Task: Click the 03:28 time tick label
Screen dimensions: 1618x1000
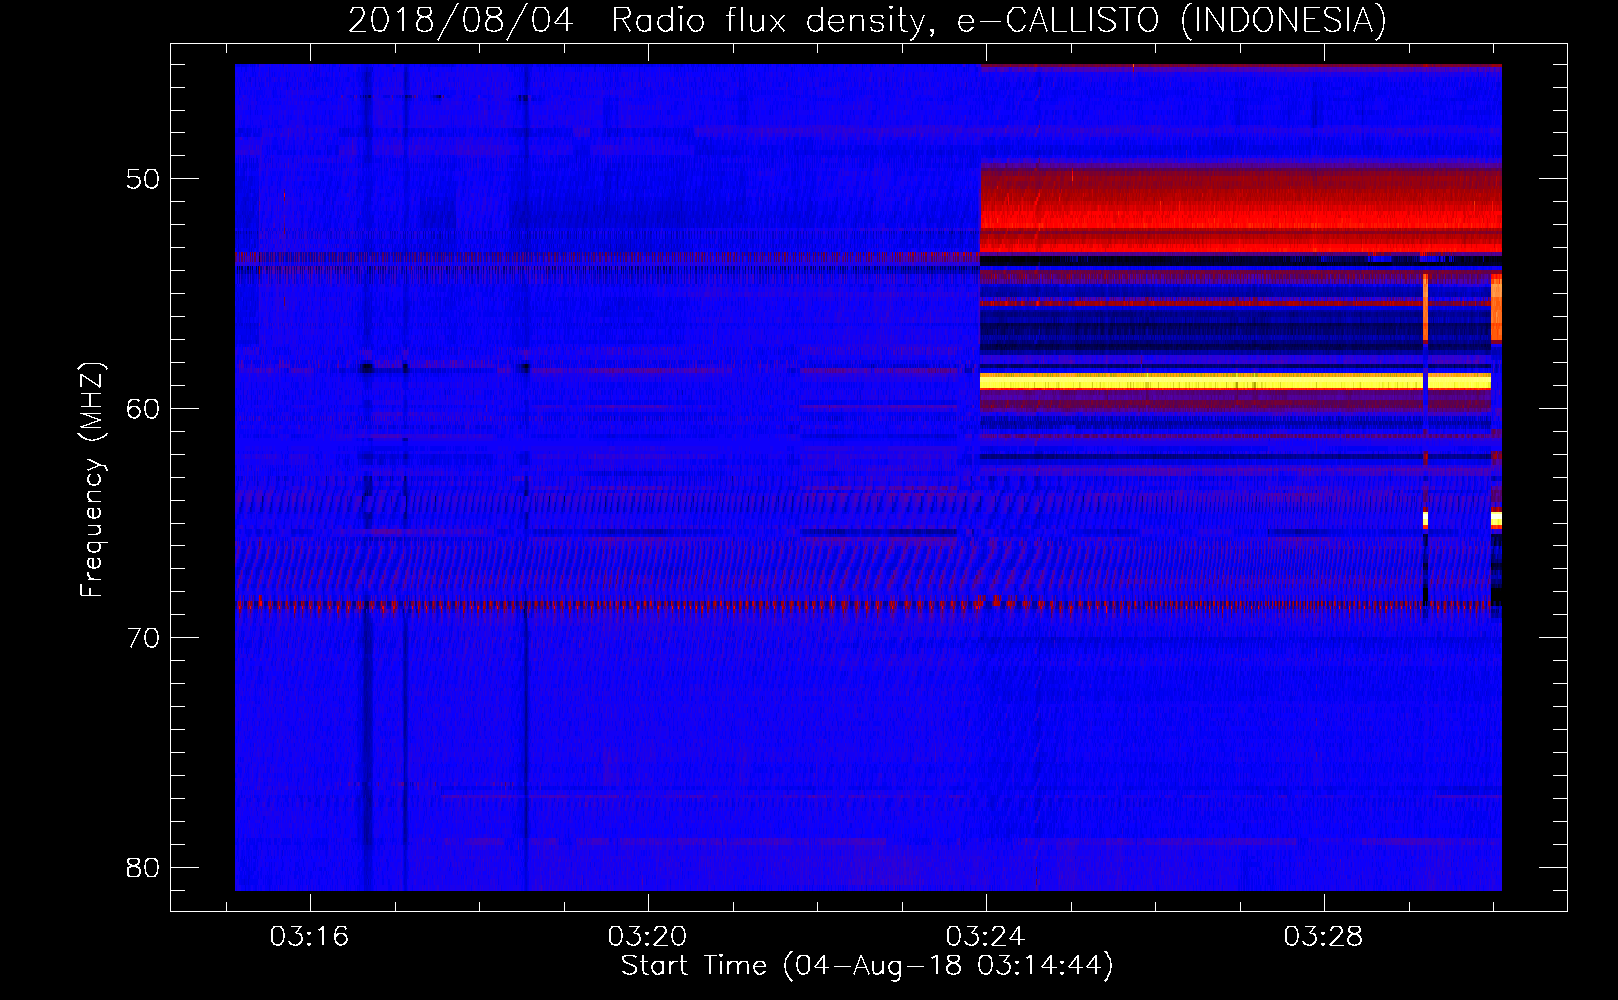Action: (1323, 936)
